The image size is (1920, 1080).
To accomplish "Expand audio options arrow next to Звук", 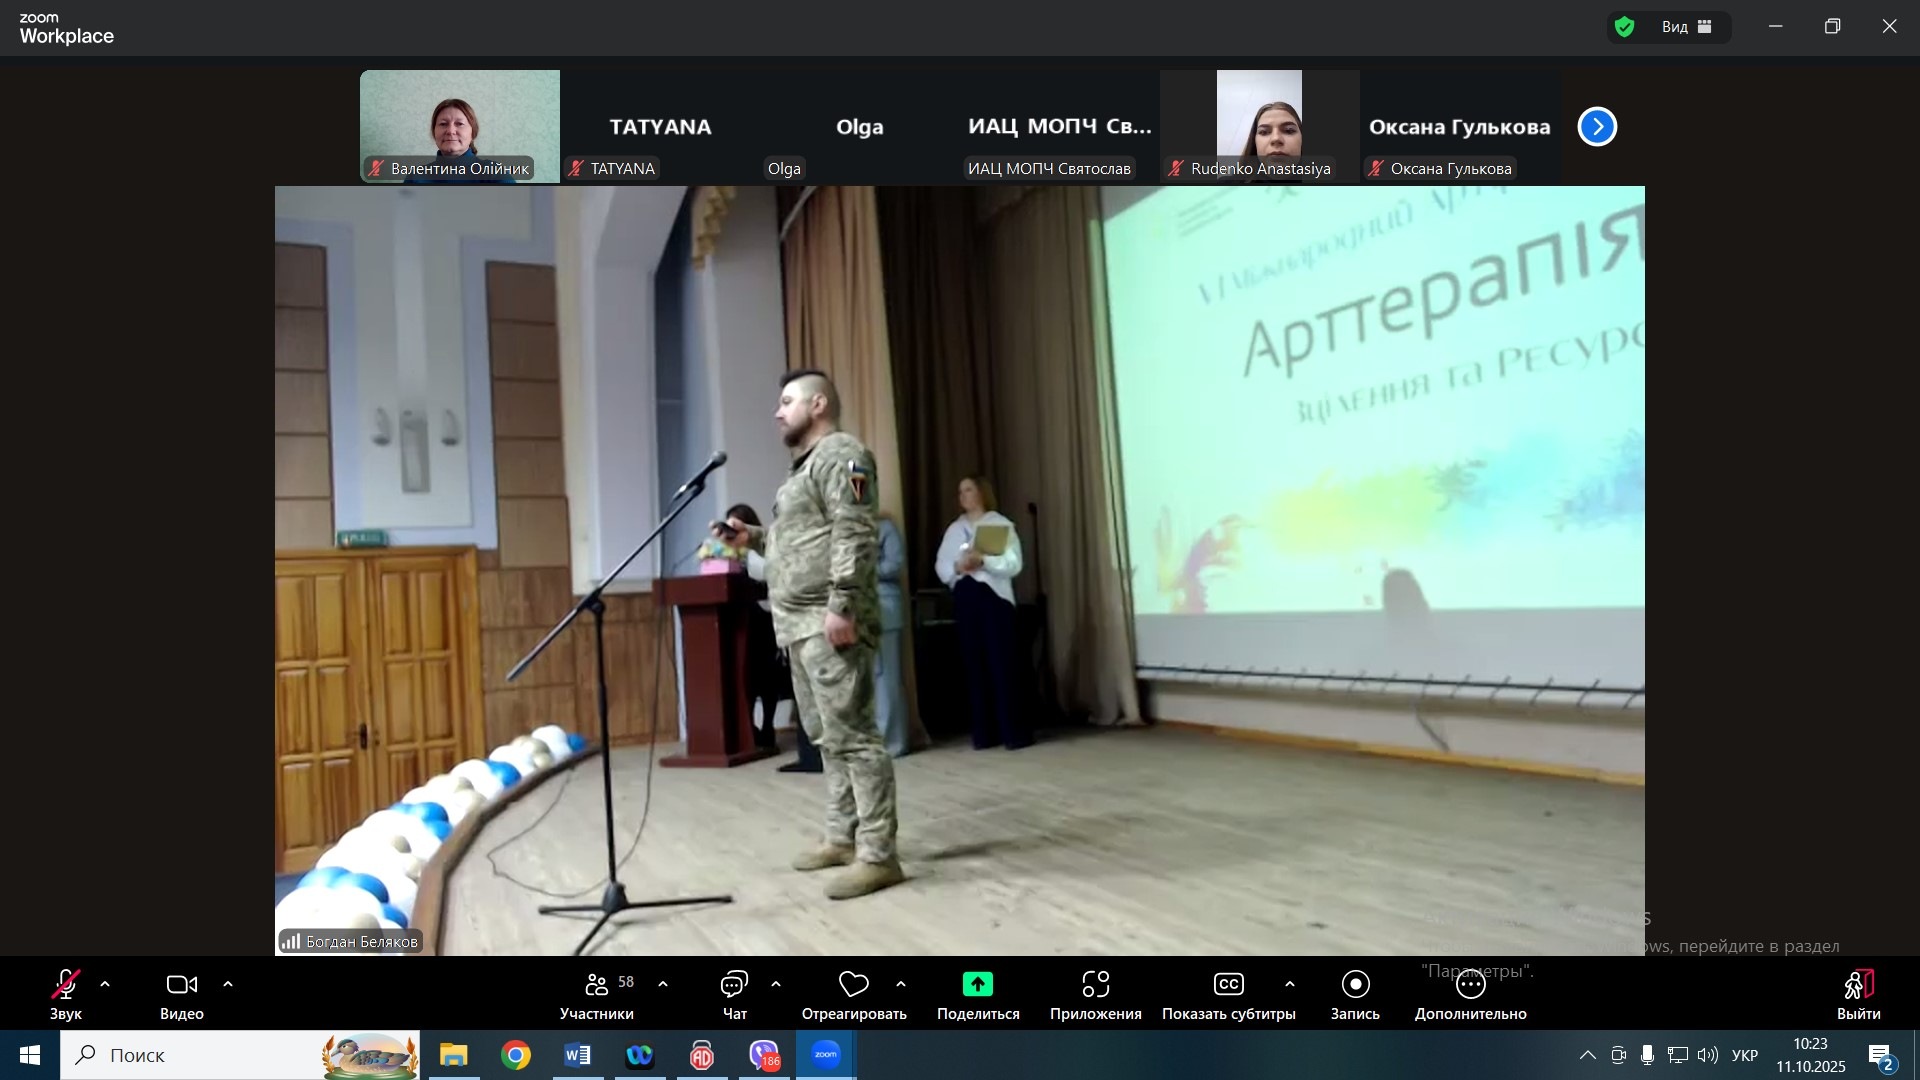I will click(105, 985).
